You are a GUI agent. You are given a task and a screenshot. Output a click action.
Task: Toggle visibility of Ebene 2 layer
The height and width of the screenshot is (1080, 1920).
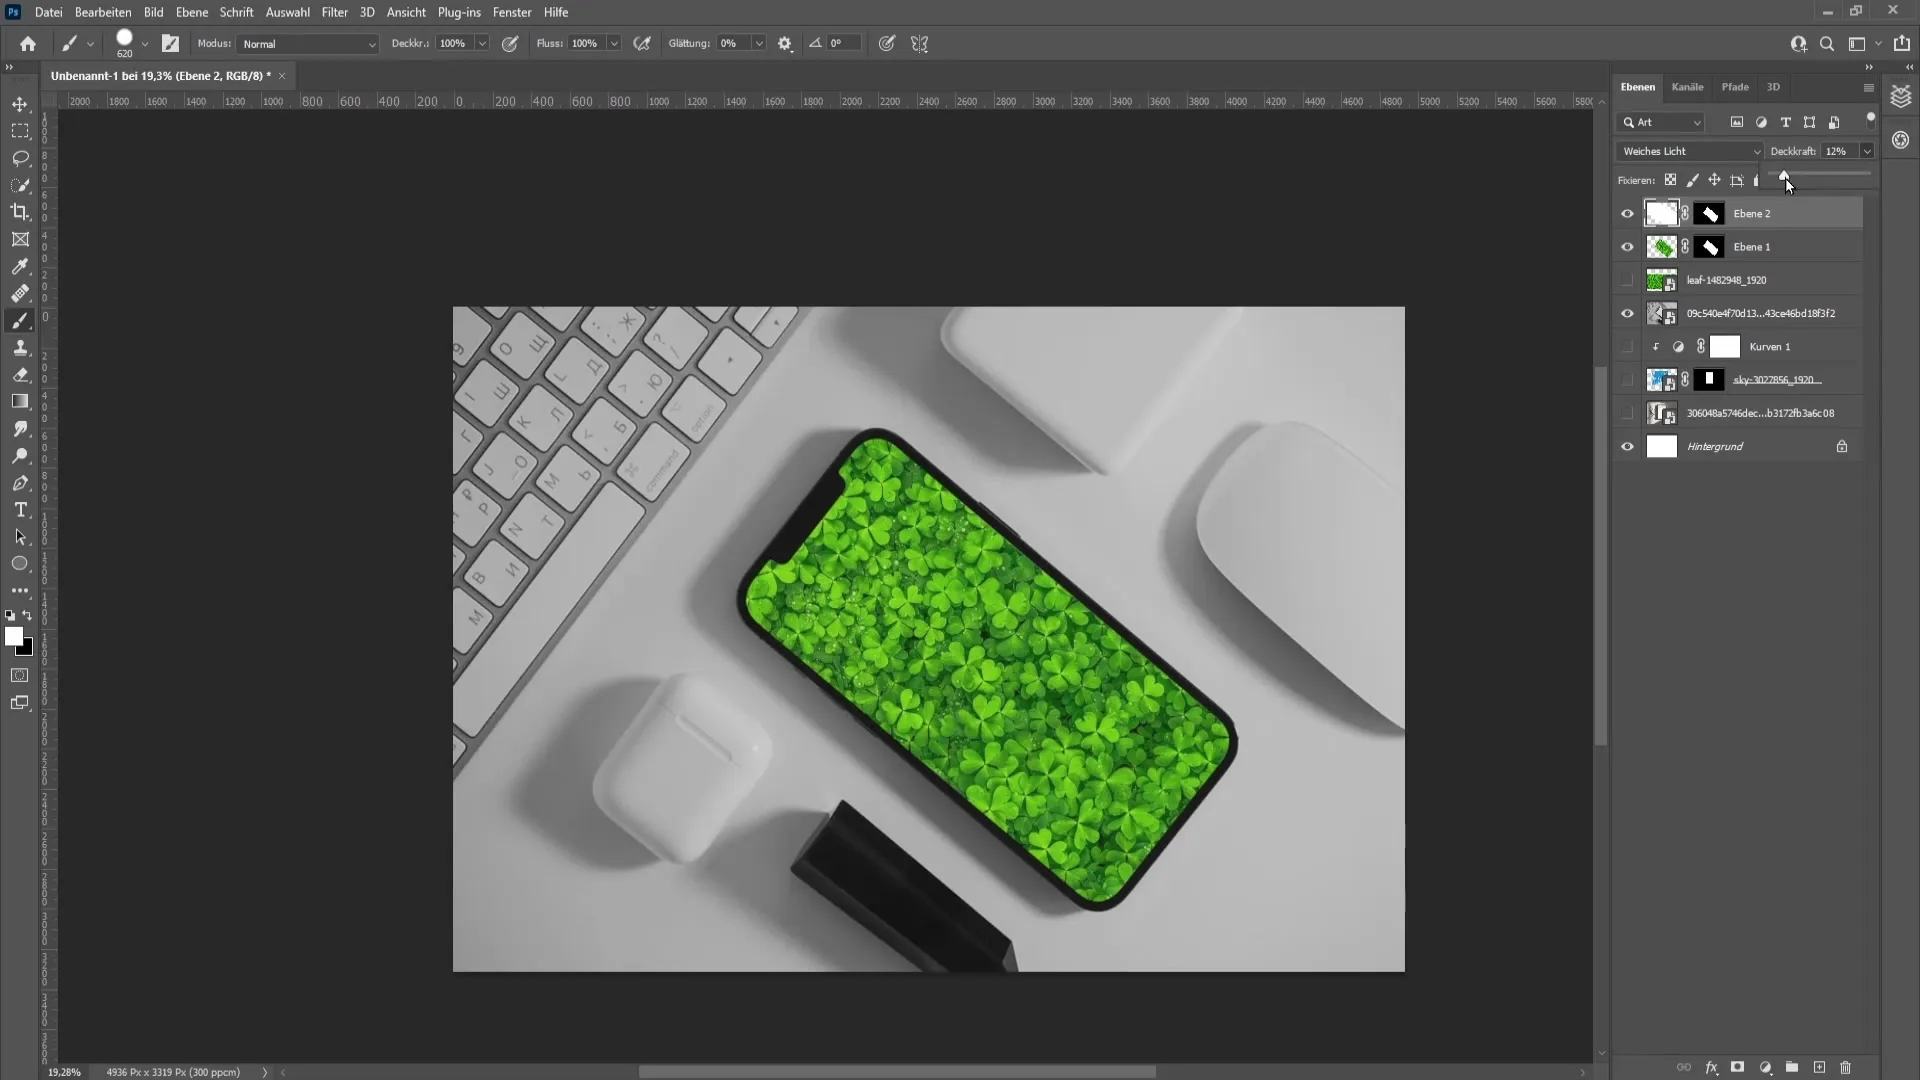pos(1626,212)
